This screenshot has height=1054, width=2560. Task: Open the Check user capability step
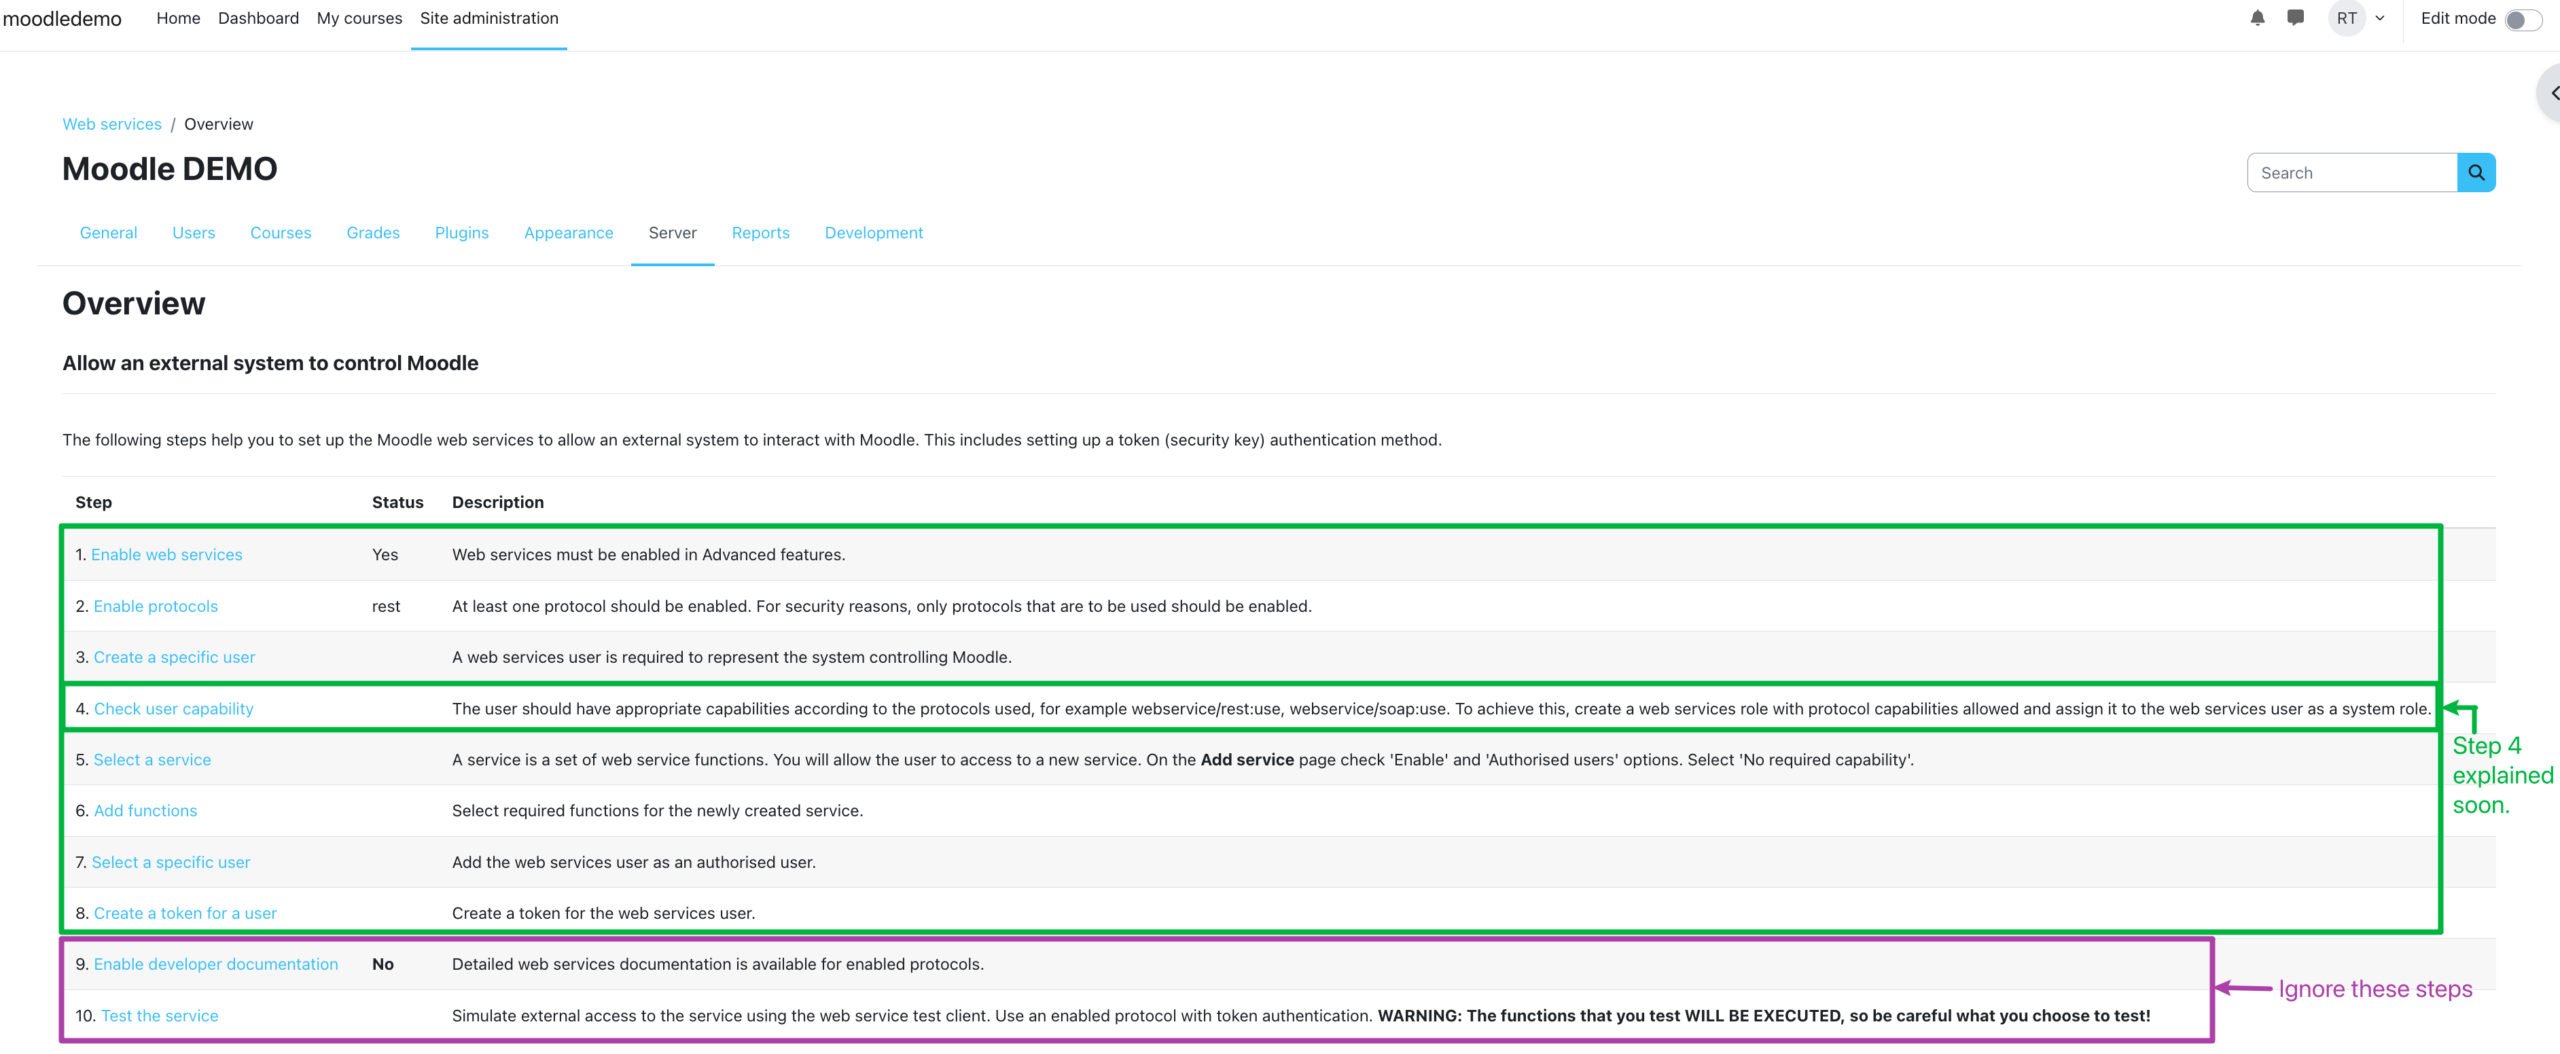click(x=173, y=709)
